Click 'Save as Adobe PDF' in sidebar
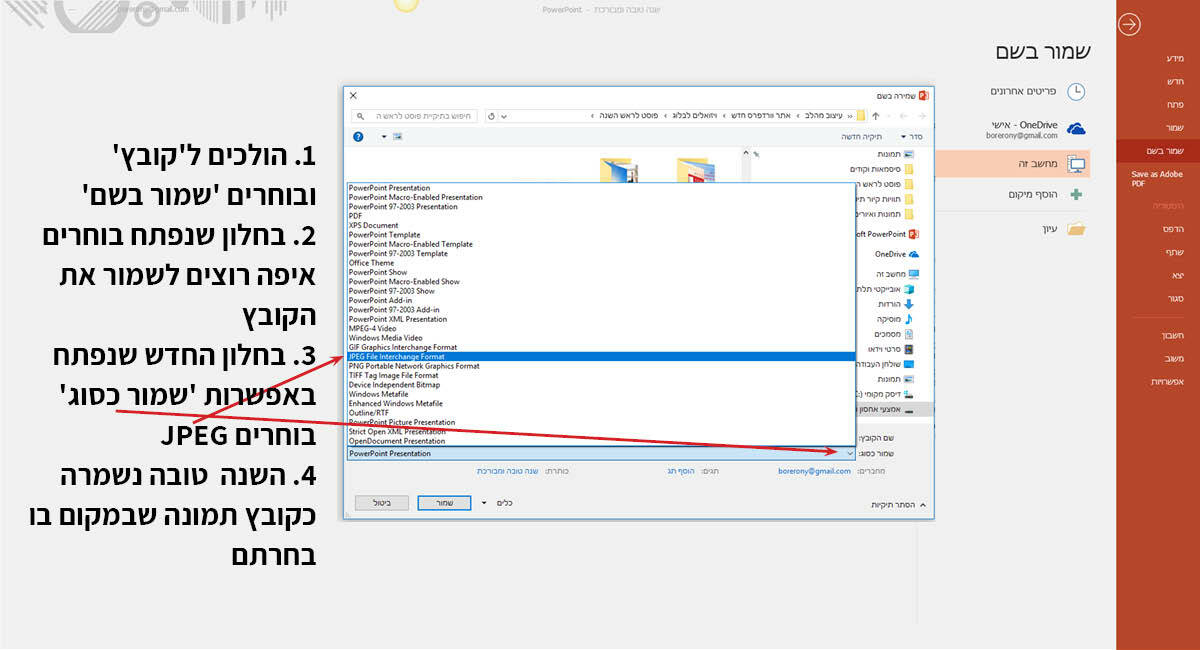The height and width of the screenshot is (650, 1200). click(1157, 179)
